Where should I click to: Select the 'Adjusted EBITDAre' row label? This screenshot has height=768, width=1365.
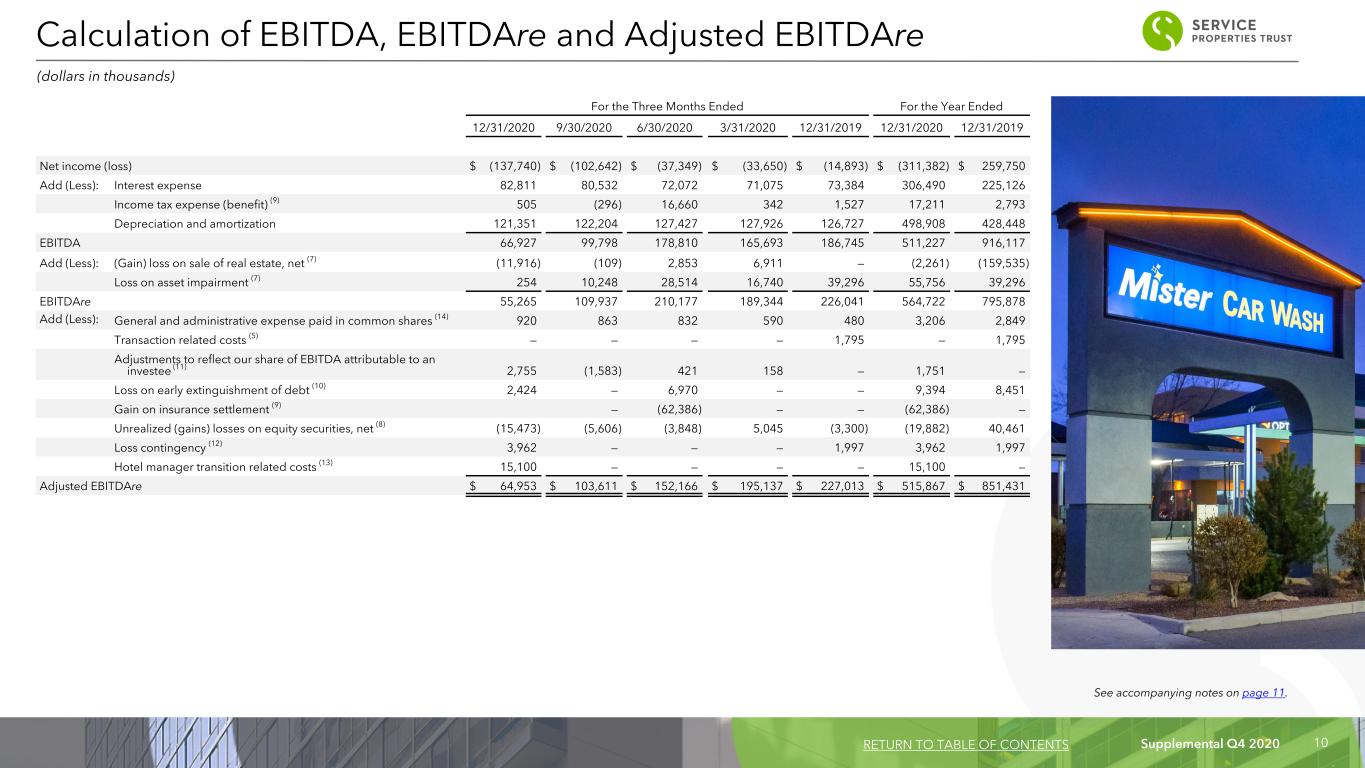(x=90, y=485)
